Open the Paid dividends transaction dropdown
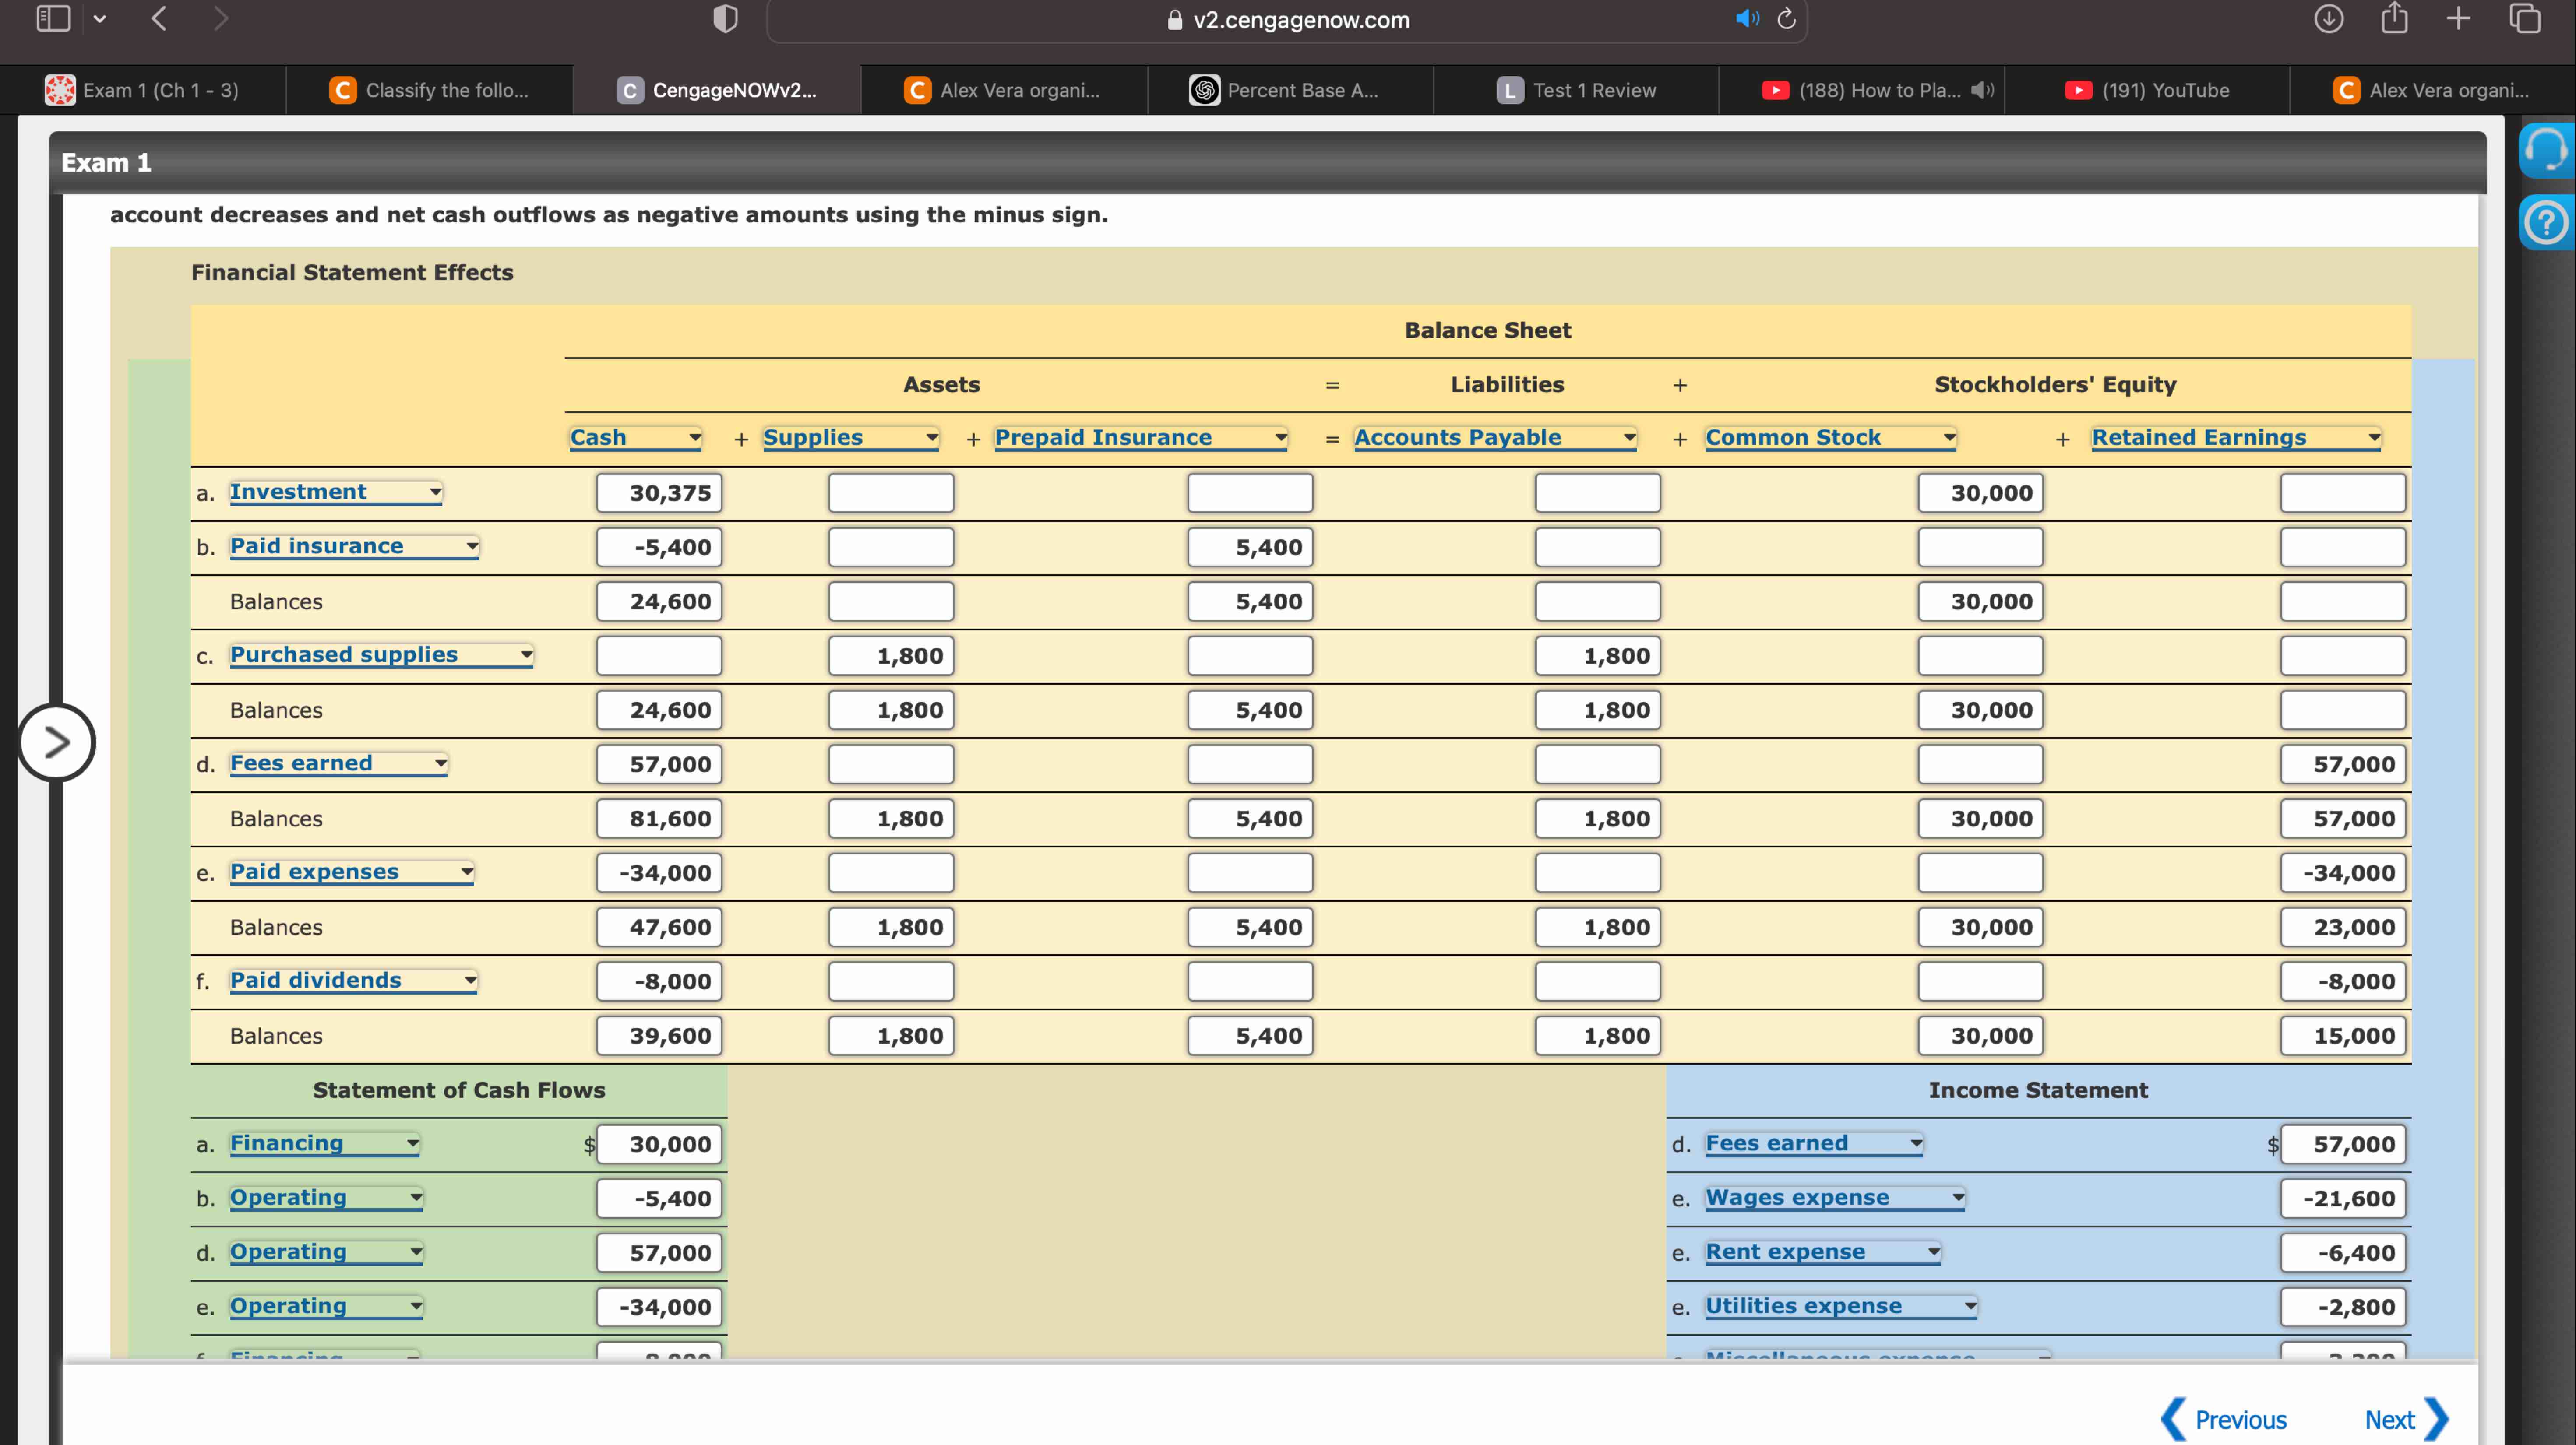Viewport: 2576px width, 1445px height. click(354, 981)
